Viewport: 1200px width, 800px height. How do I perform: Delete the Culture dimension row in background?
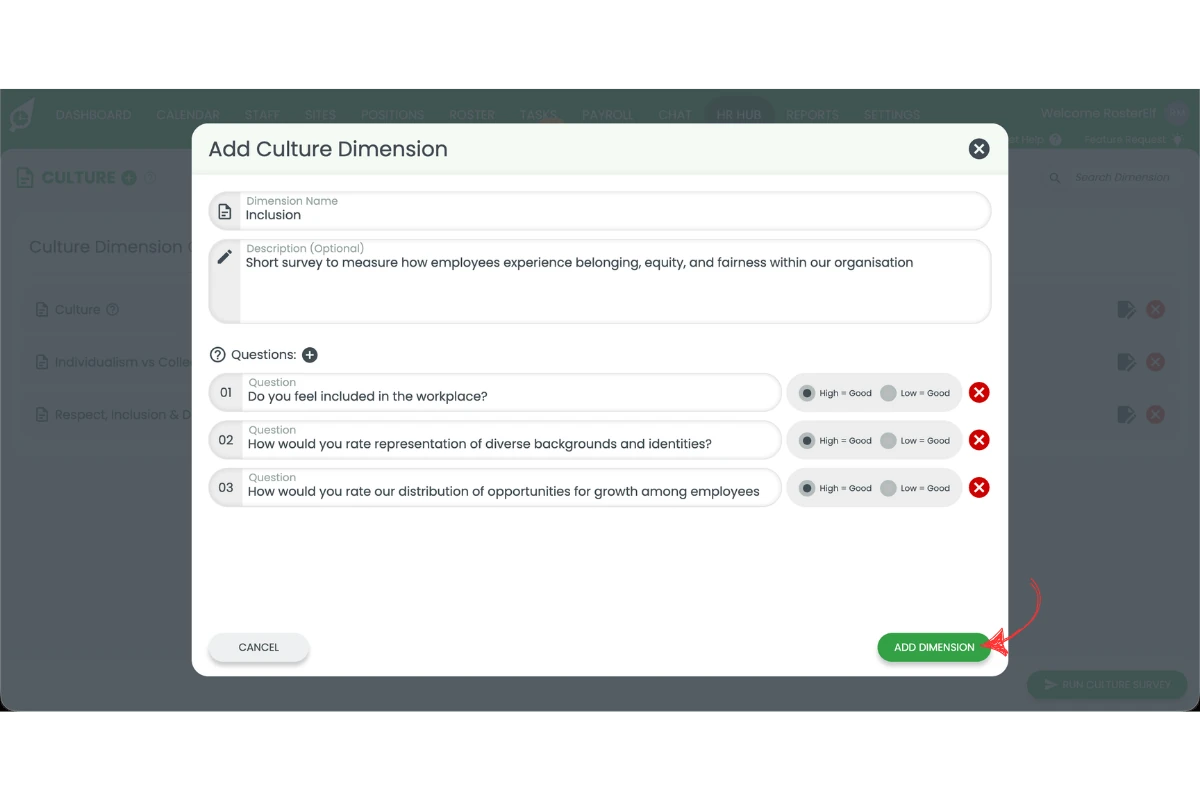click(x=1155, y=310)
